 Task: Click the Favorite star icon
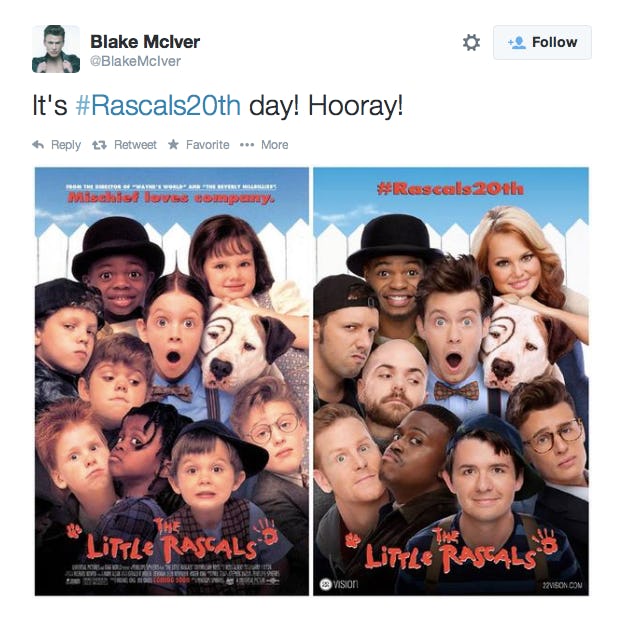[x=173, y=144]
